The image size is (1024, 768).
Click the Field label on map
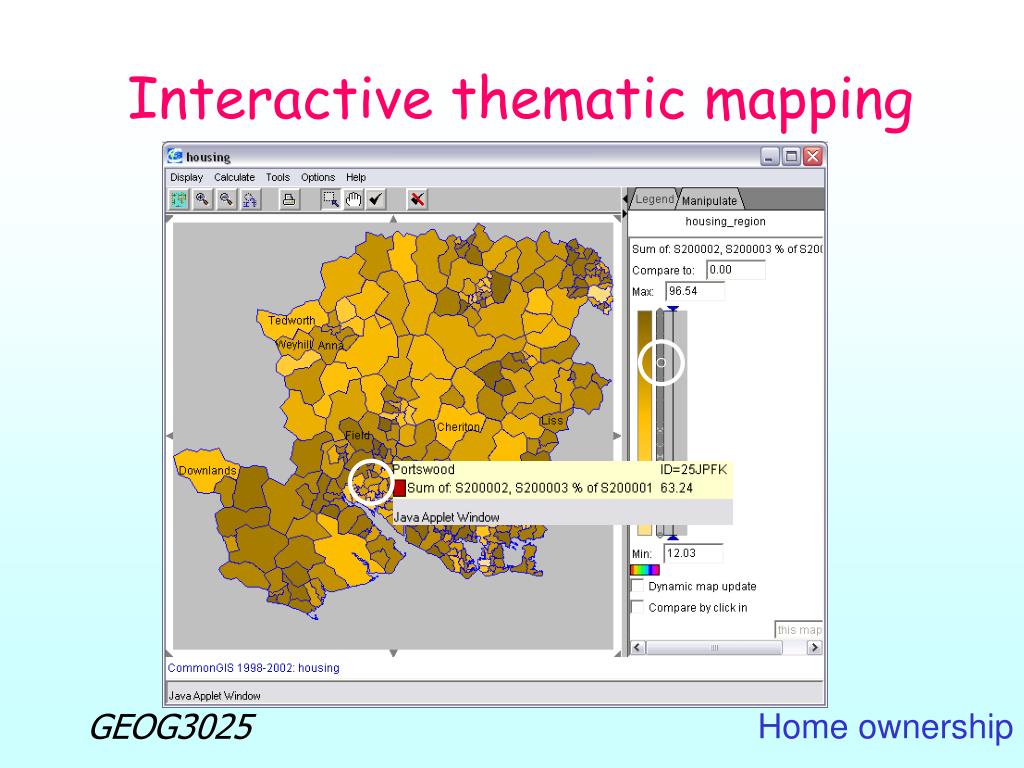[357, 435]
